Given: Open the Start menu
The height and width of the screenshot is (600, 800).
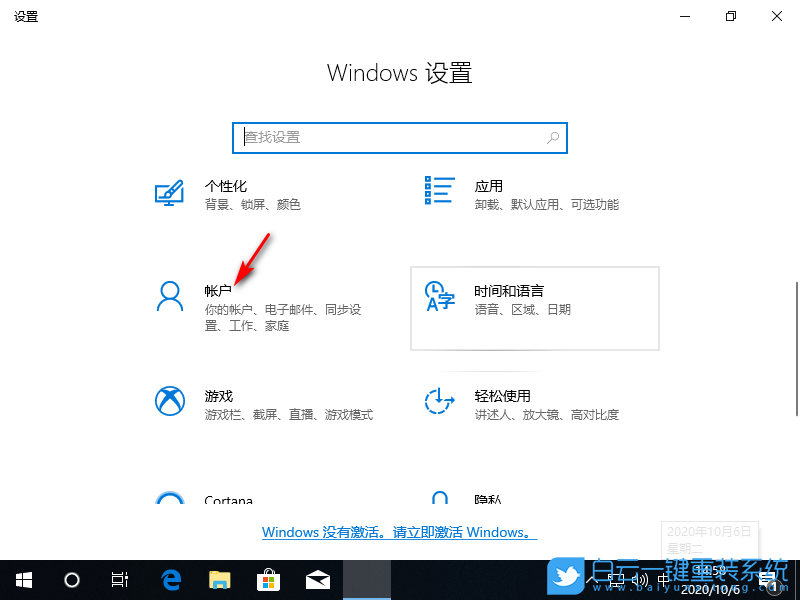Looking at the screenshot, I should click(x=22, y=578).
